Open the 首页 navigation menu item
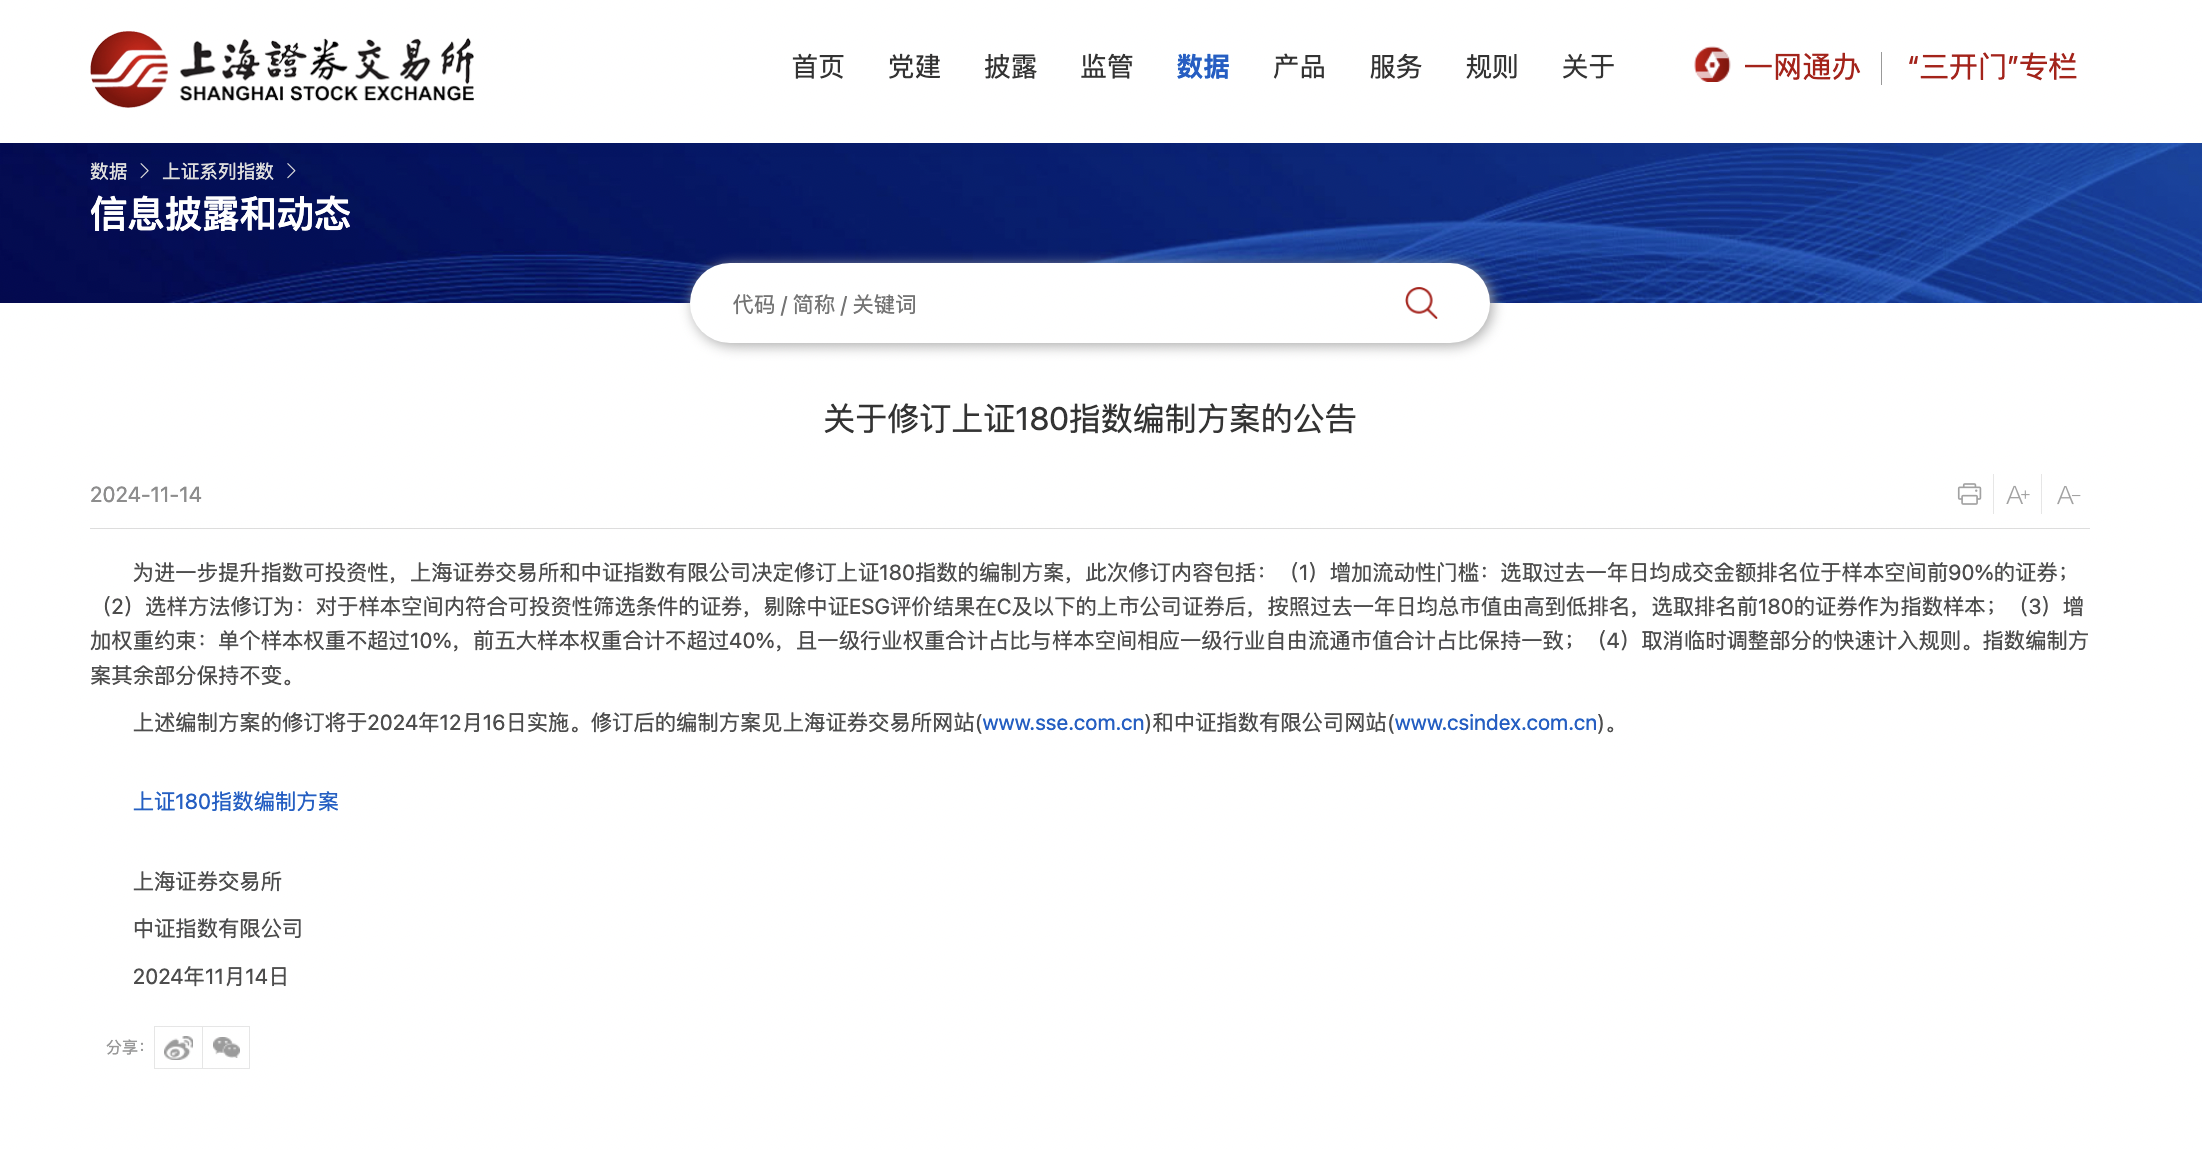Viewport: 2202px width, 1150px height. pyautogui.click(x=817, y=67)
